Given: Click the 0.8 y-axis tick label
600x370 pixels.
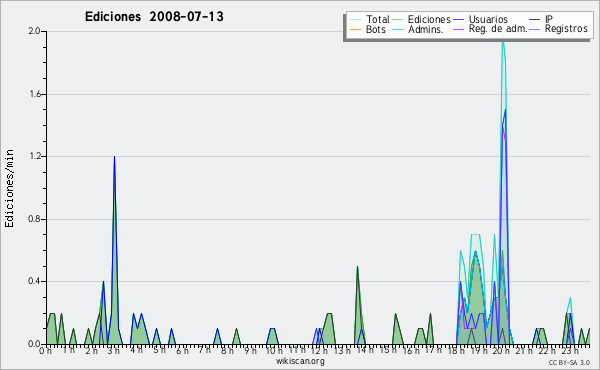Looking at the screenshot, I should pyautogui.click(x=34, y=219).
